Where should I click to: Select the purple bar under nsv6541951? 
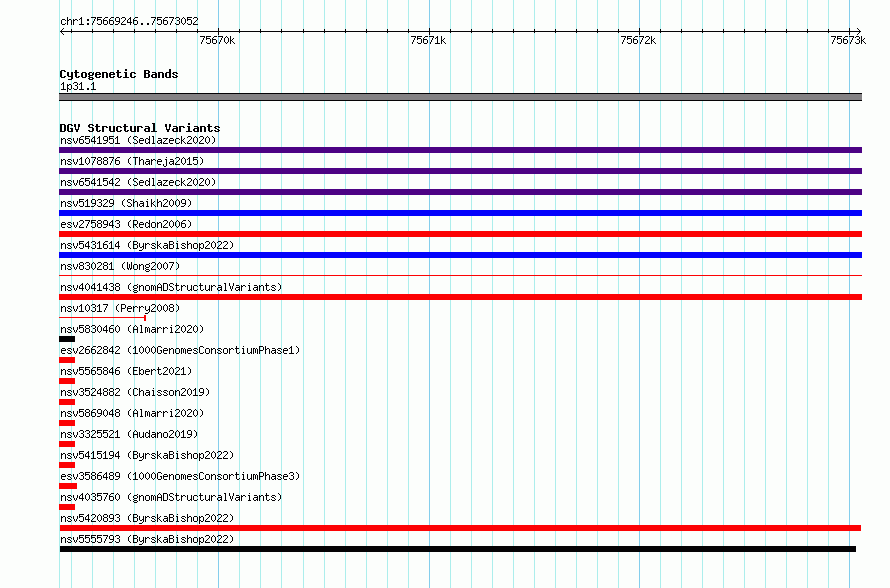(460, 150)
